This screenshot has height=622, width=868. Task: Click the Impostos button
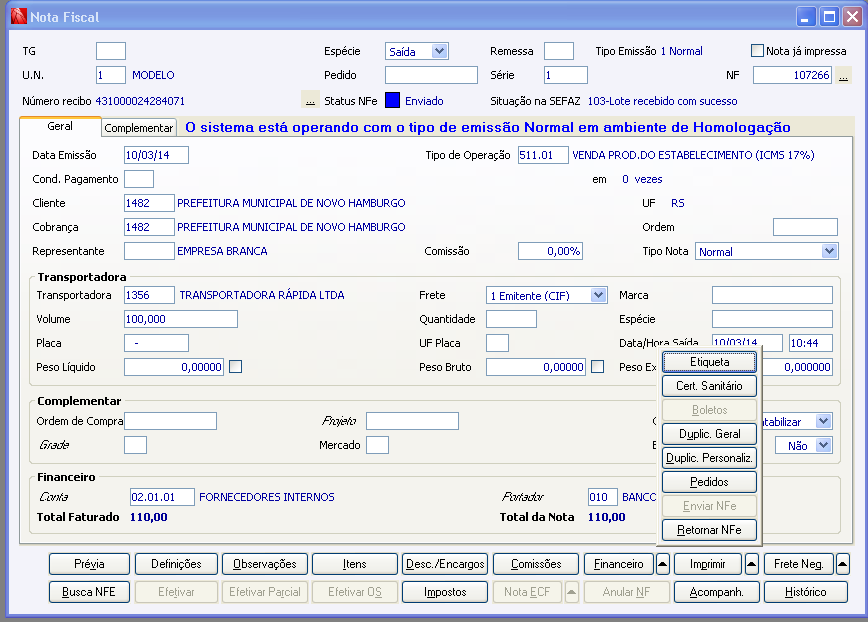click(x=445, y=592)
